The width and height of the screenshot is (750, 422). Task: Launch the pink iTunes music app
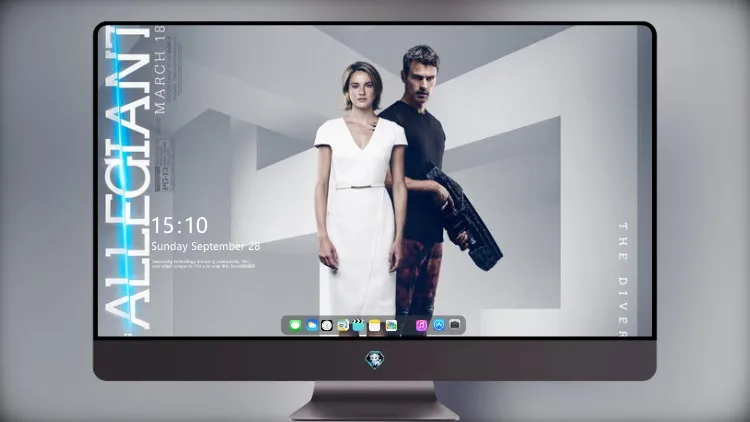tap(421, 325)
